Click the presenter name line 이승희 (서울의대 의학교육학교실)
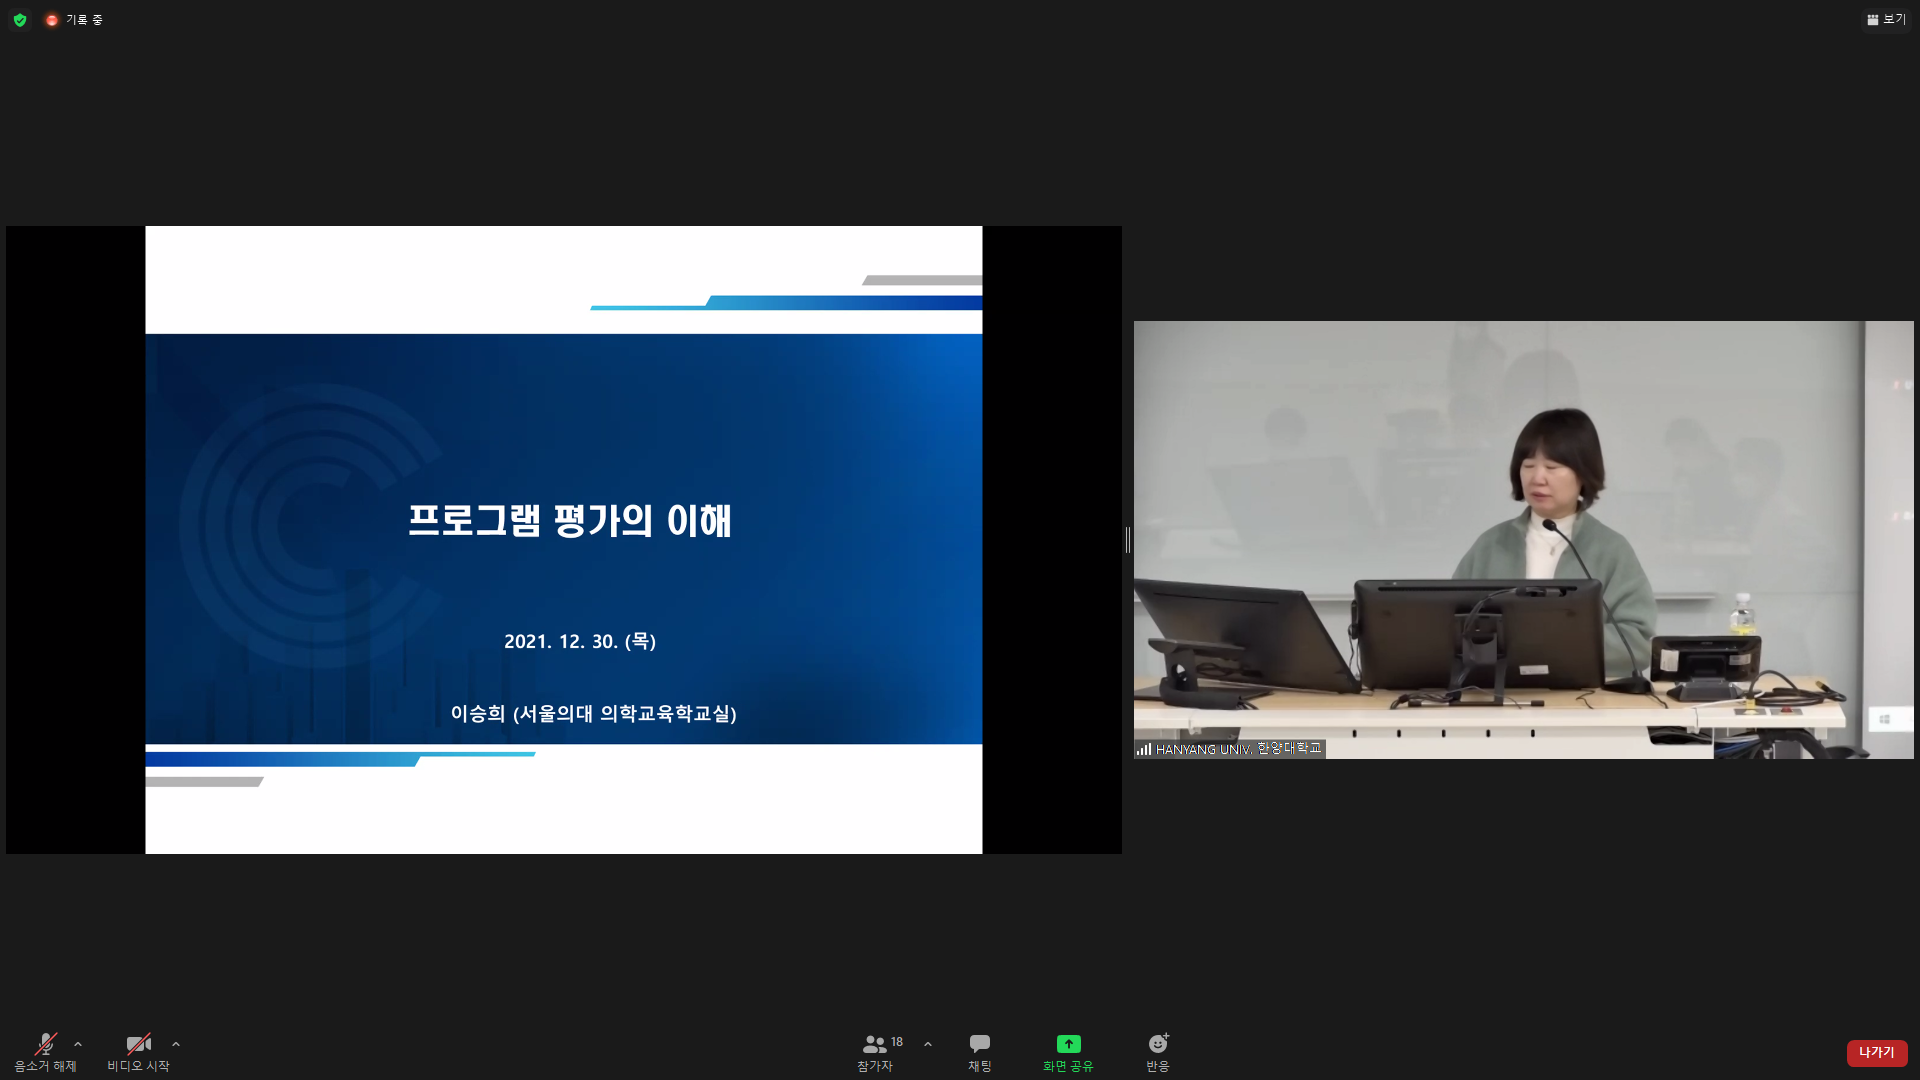The height and width of the screenshot is (1080, 1920). click(593, 713)
